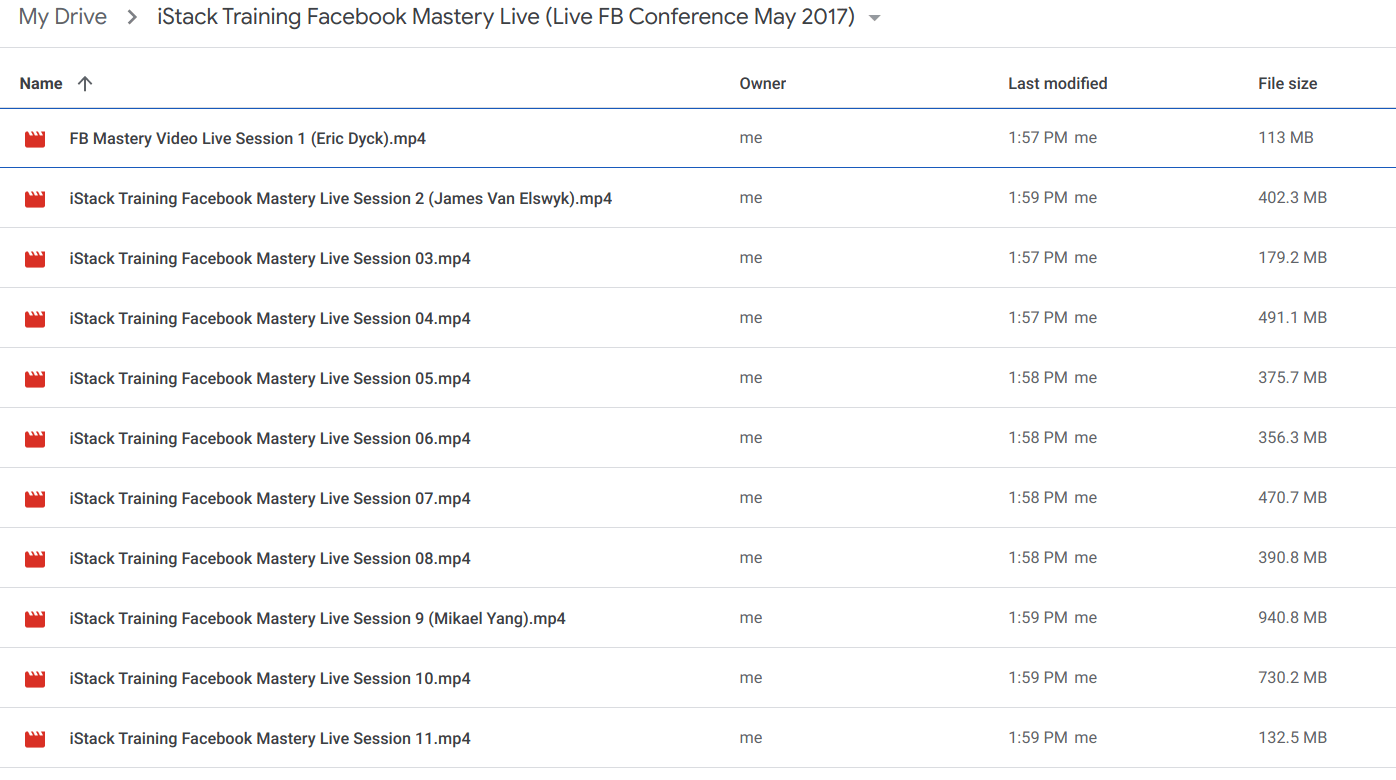Sort files by Name column header
This screenshot has width=1396, height=780.
pyautogui.click(x=41, y=84)
